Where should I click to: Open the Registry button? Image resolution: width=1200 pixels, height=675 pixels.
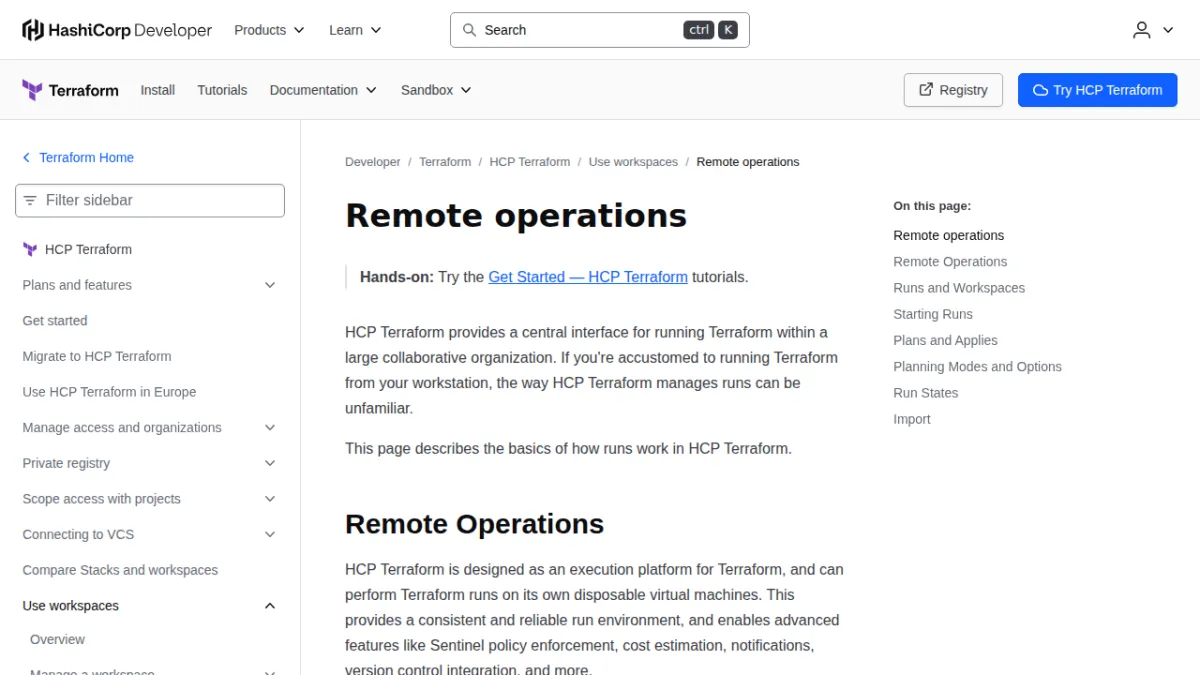click(x=953, y=90)
